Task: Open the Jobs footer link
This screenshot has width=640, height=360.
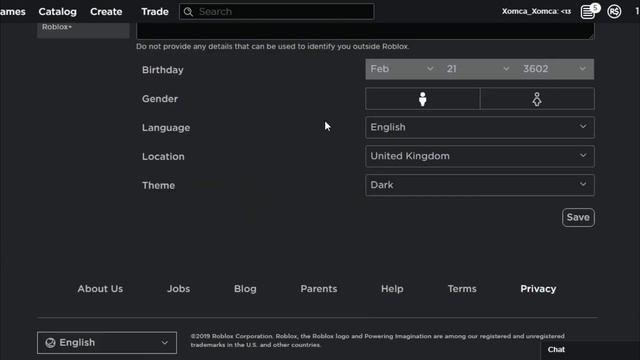Action: tap(178, 289)
